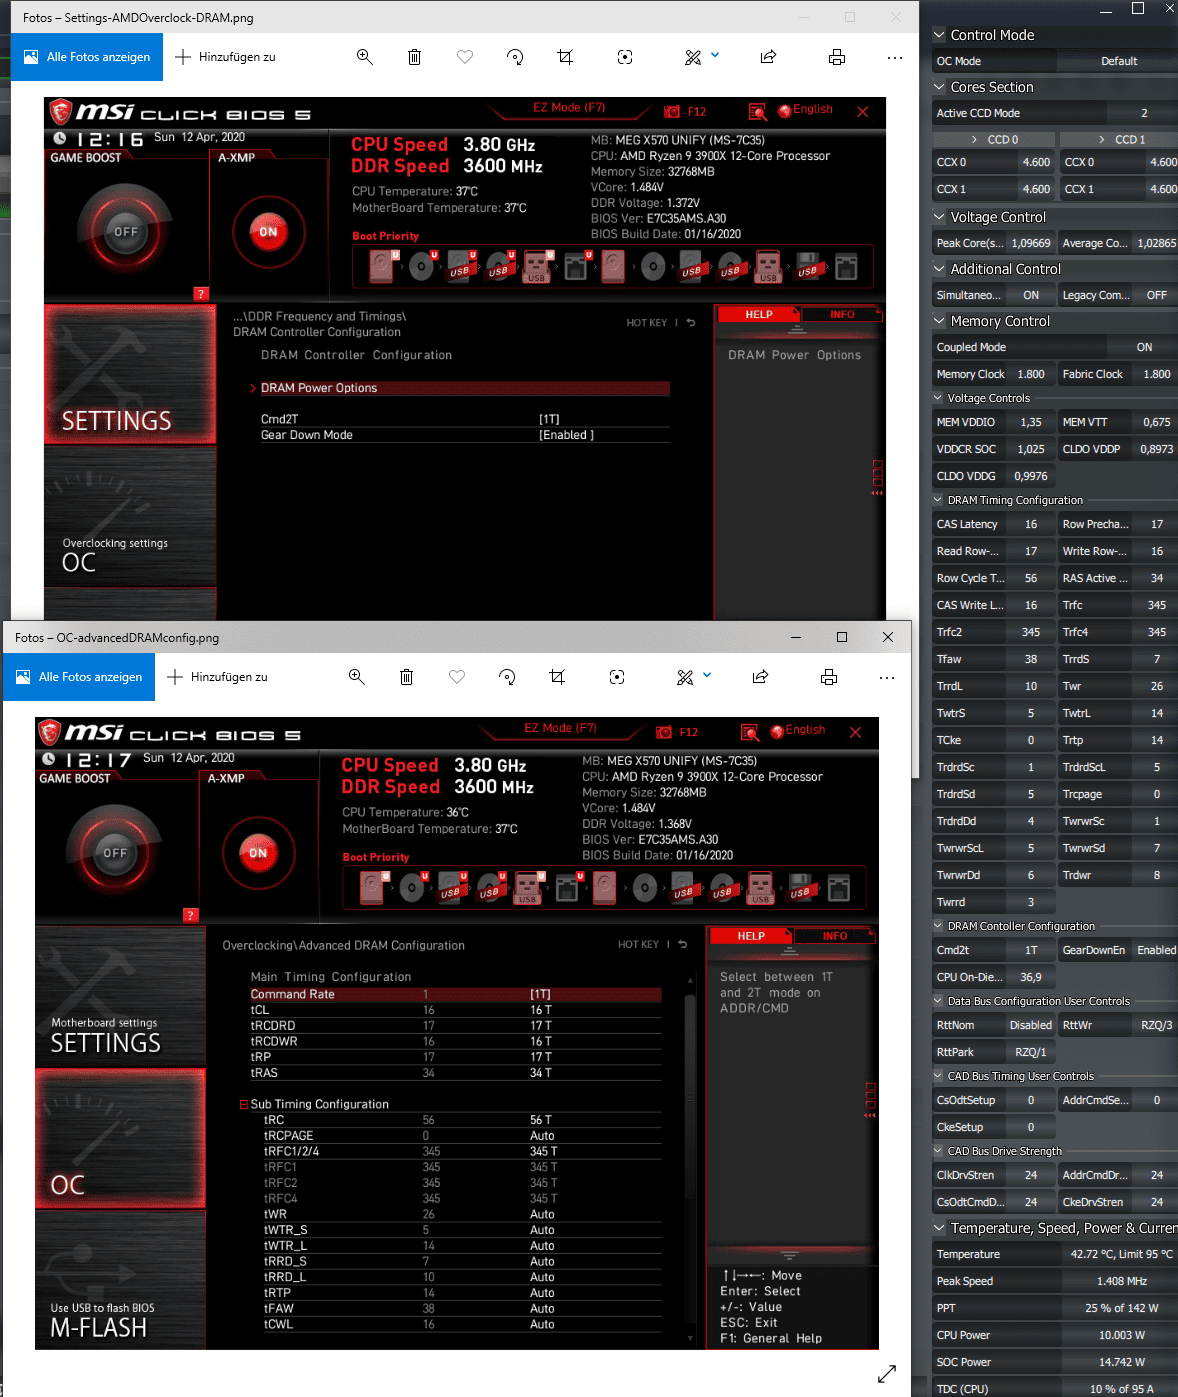Open the RttWr RZQ/3 value selector
The width and height of the screenshot is (1178, 1397).
(1156, 1025)
